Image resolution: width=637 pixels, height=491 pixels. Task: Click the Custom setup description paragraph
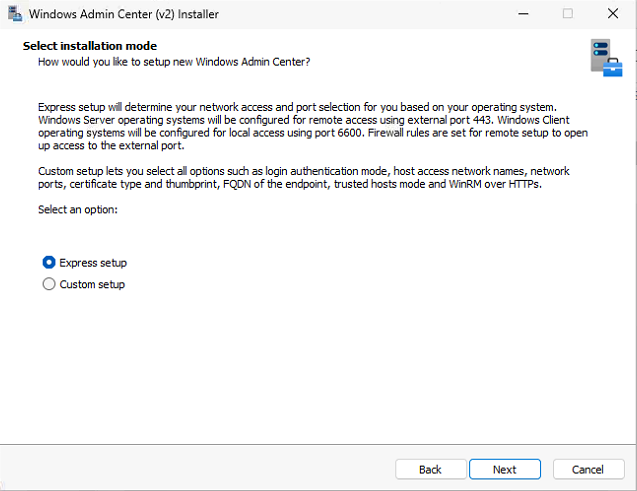coord(304,177)
